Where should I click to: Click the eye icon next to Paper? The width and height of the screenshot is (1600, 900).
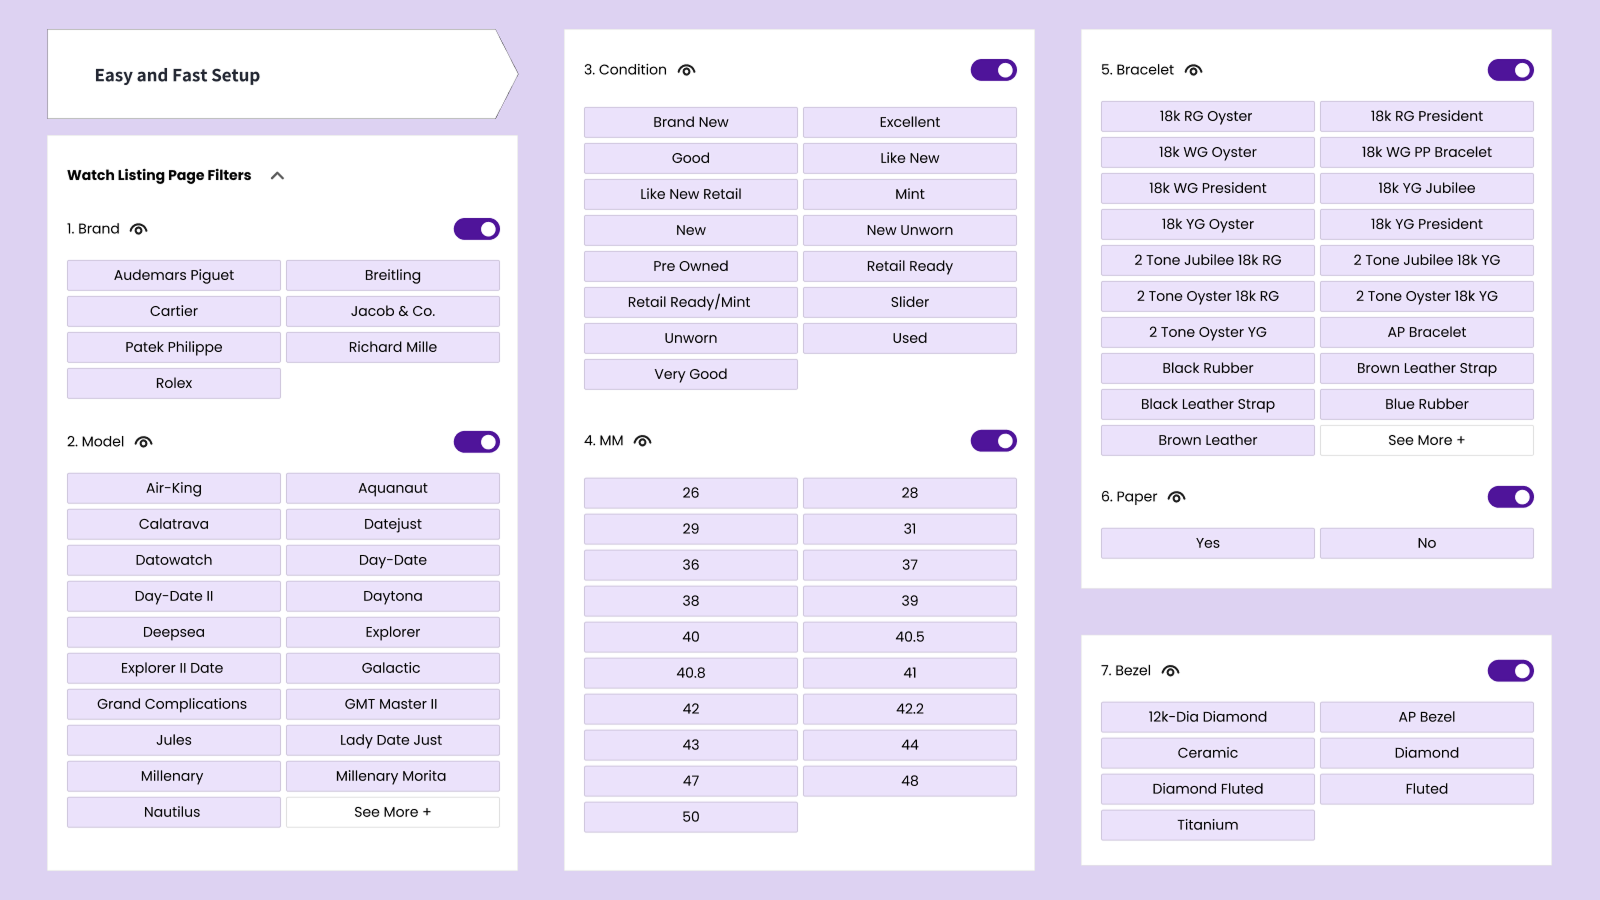pyautogui.click(x=1177, y=496)
